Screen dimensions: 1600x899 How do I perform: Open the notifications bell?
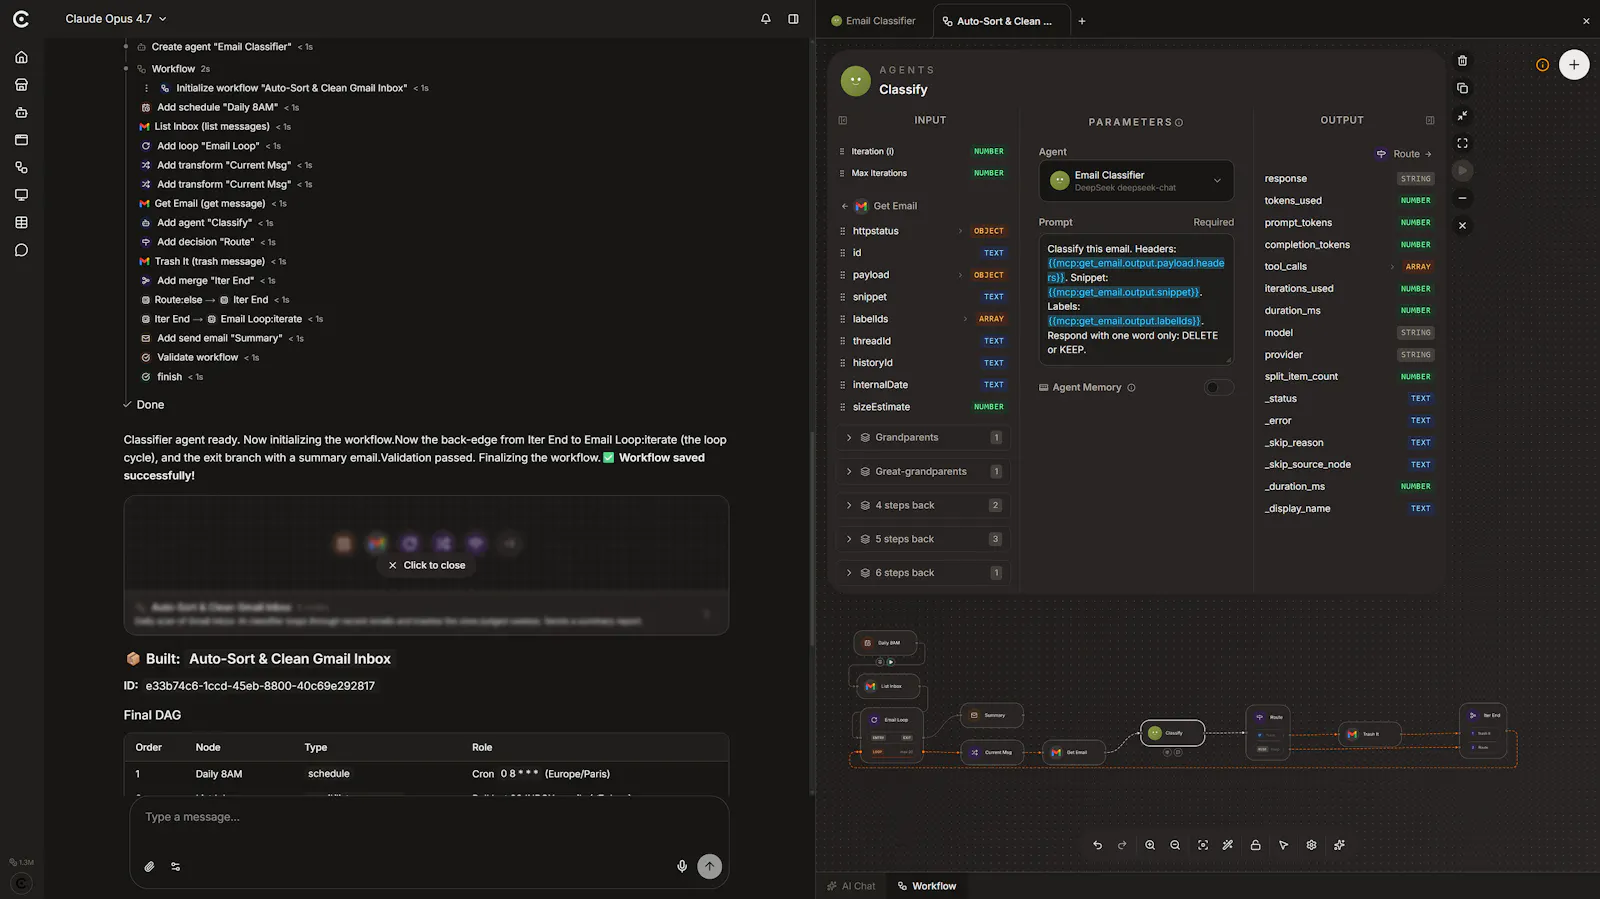pyautogui.click(x=766, y=19)
